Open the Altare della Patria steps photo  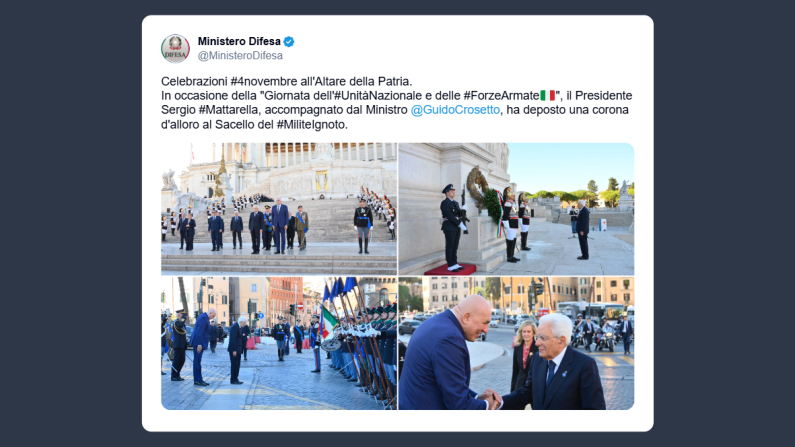pos(279,209)
